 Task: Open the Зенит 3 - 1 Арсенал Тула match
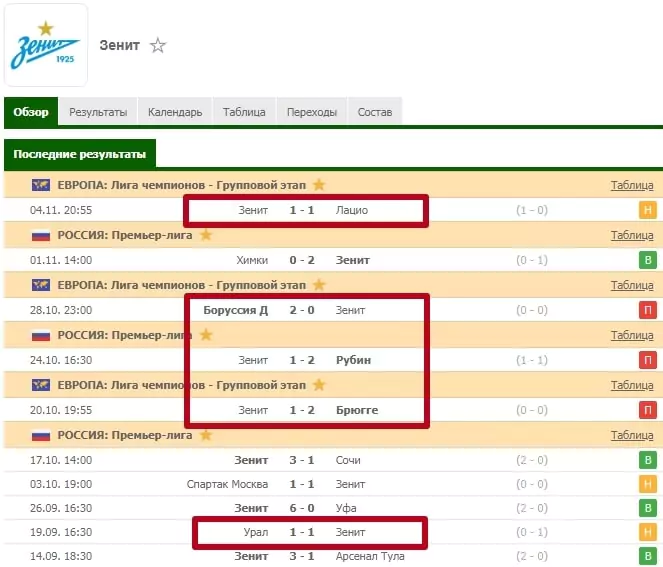click(x=334, y=556)
